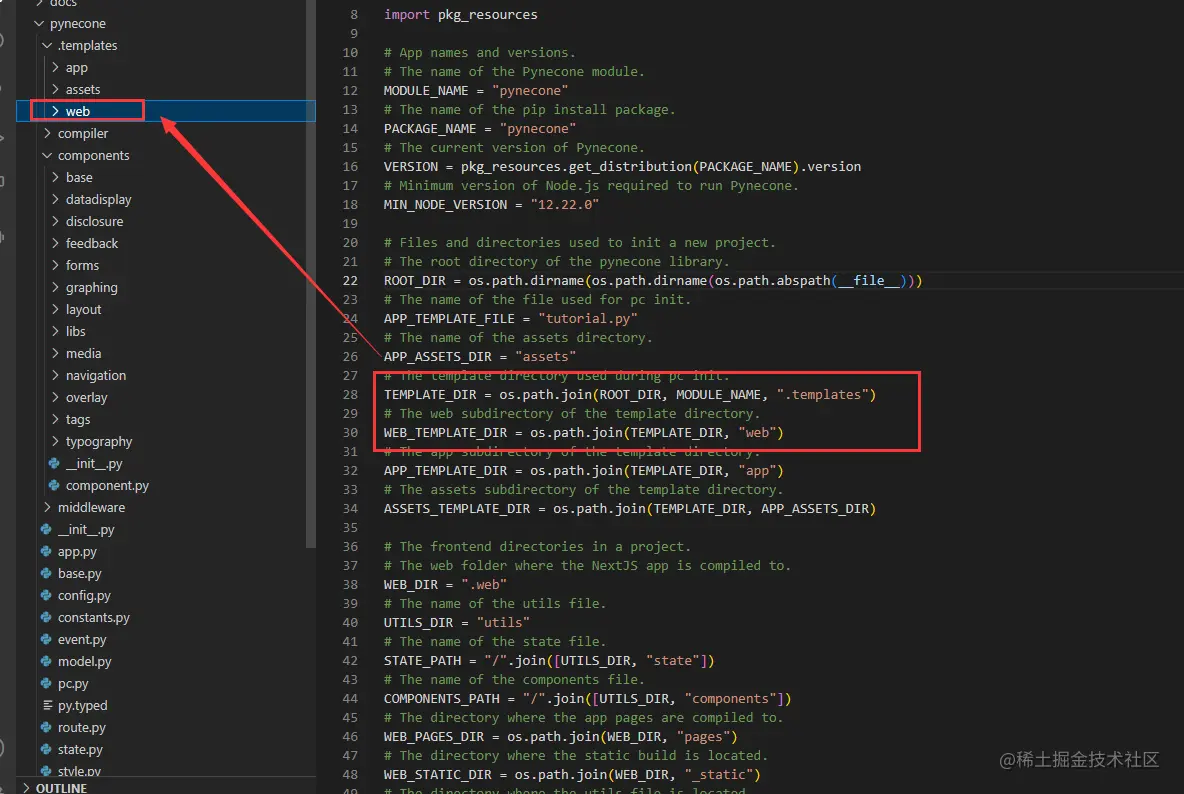
Task: Click Python file icon beside constants.py
Action: pos(47,617)
